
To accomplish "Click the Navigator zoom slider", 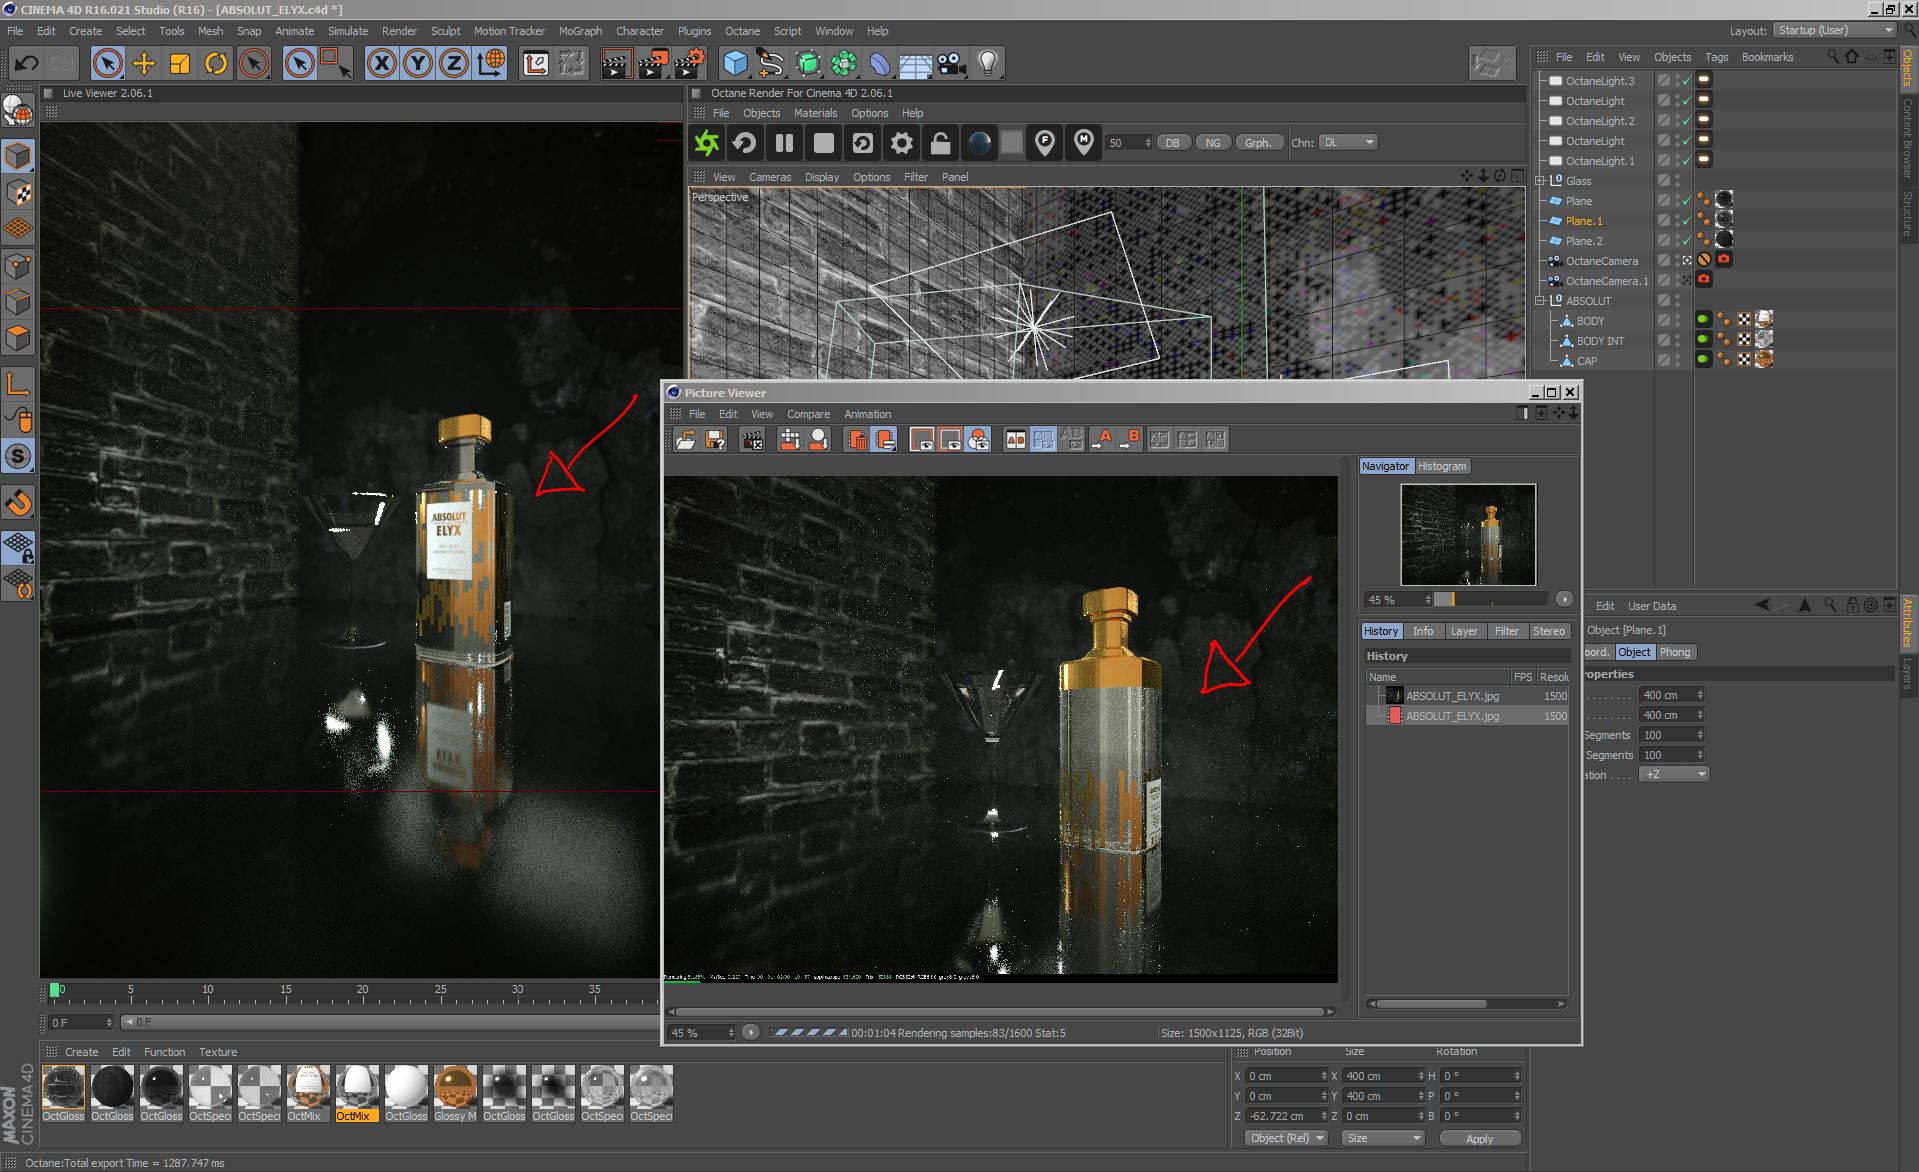I will (x=1491, y=599).
